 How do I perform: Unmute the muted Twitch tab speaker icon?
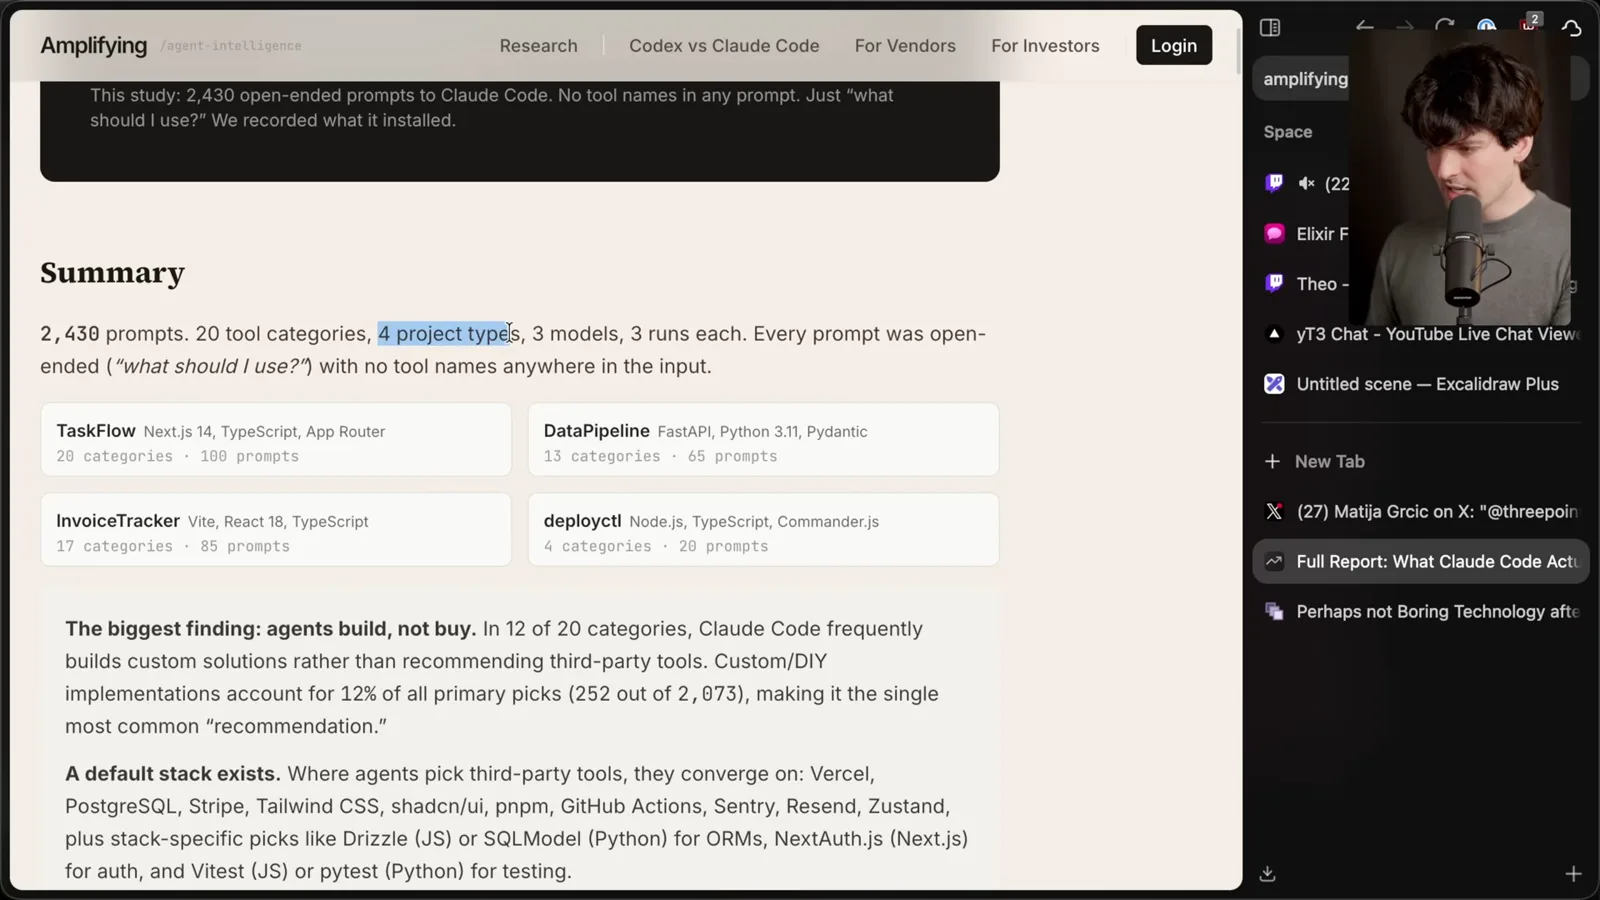pyautogui.click(x=1306, y=183)
